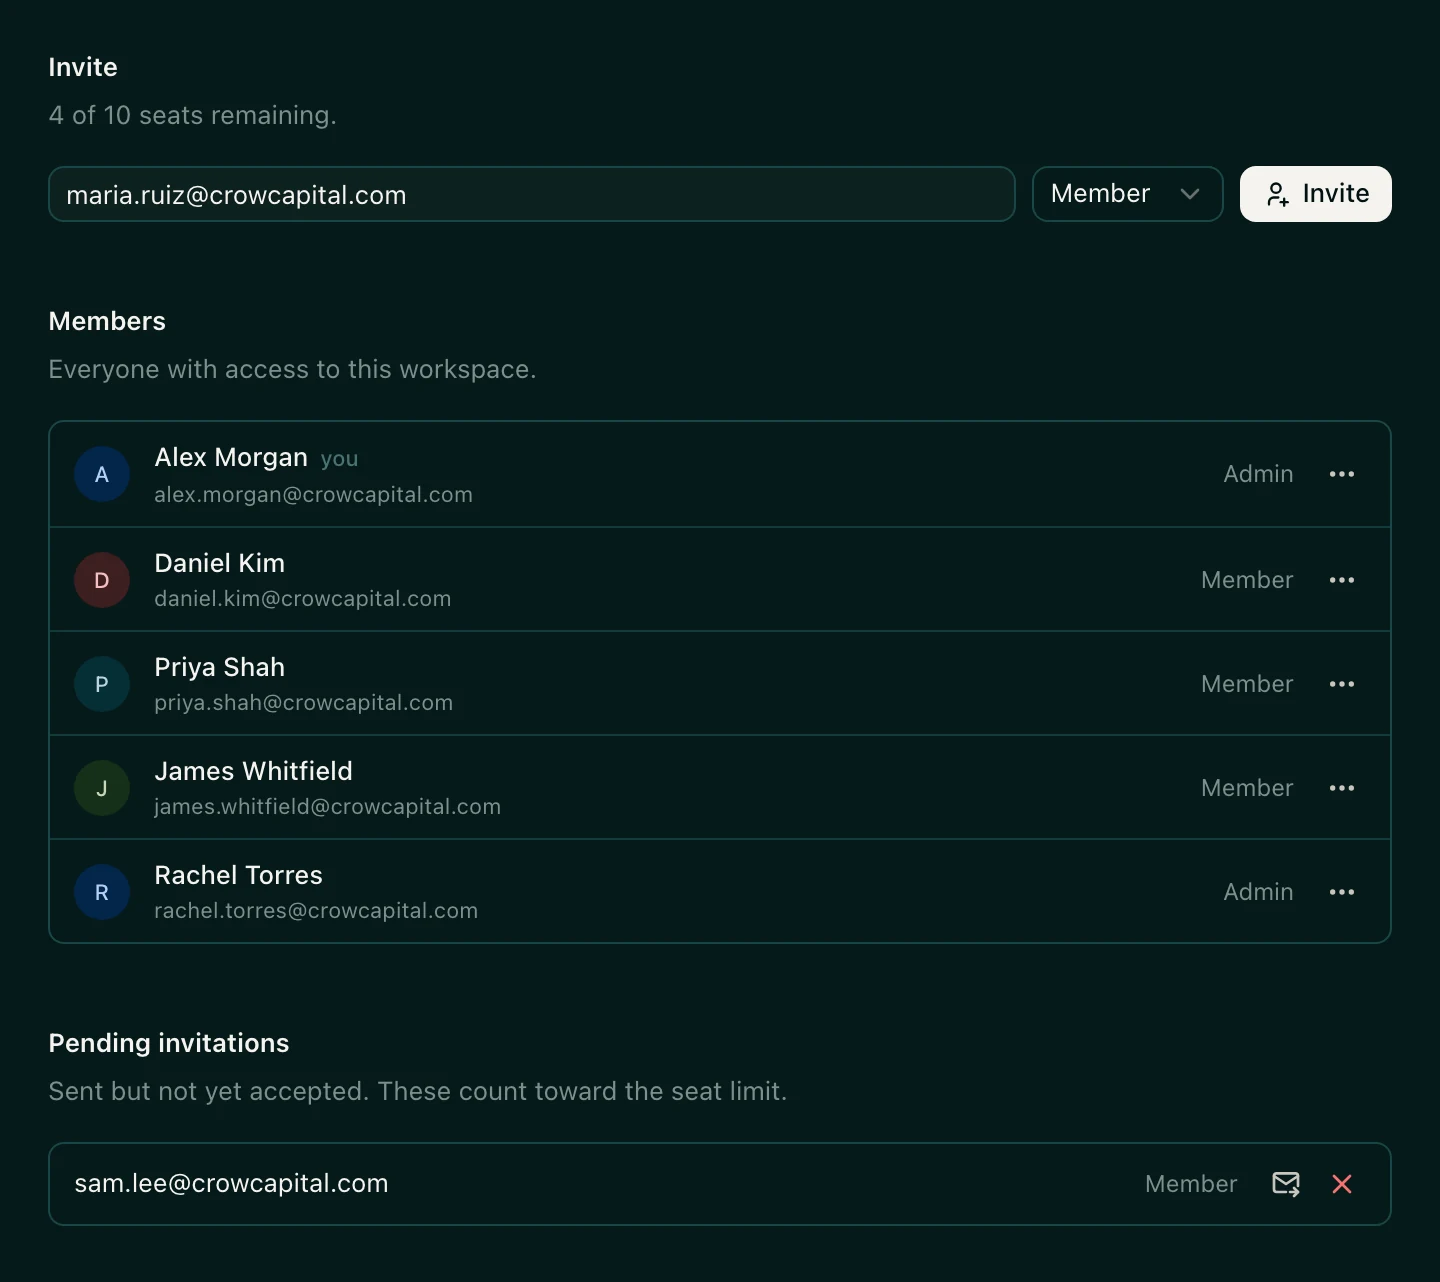Open the more options menu for Alex Morgan
This screenshot has height=1282, width=1440.
pyautogui.click(x=1342, y=474)
